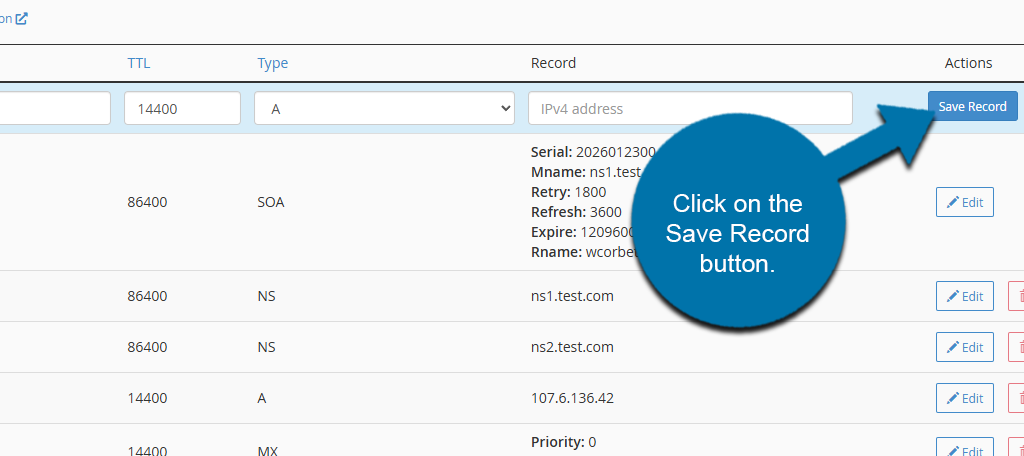Click the SOA type cell
Viewport: 1024px width, 456px height.
tap(271, 203)
